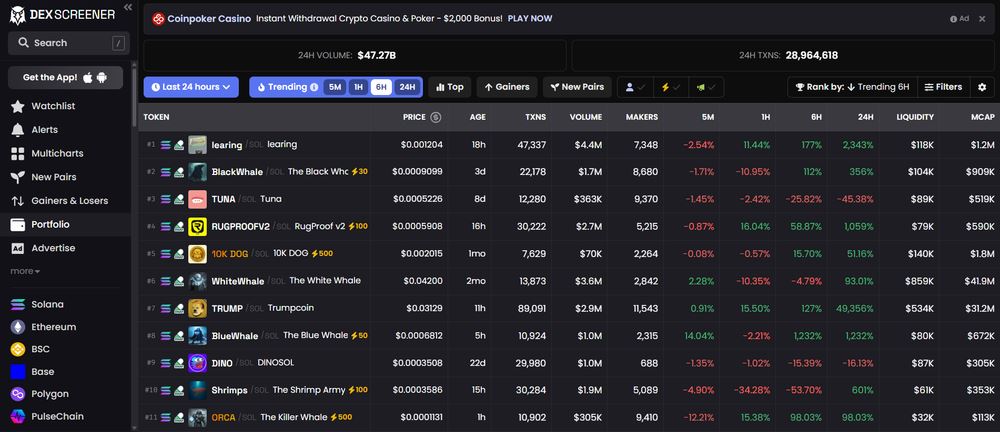Viewport: 1000px width, 432px height.
Task: Click the Top button
Action: point(450,87)
